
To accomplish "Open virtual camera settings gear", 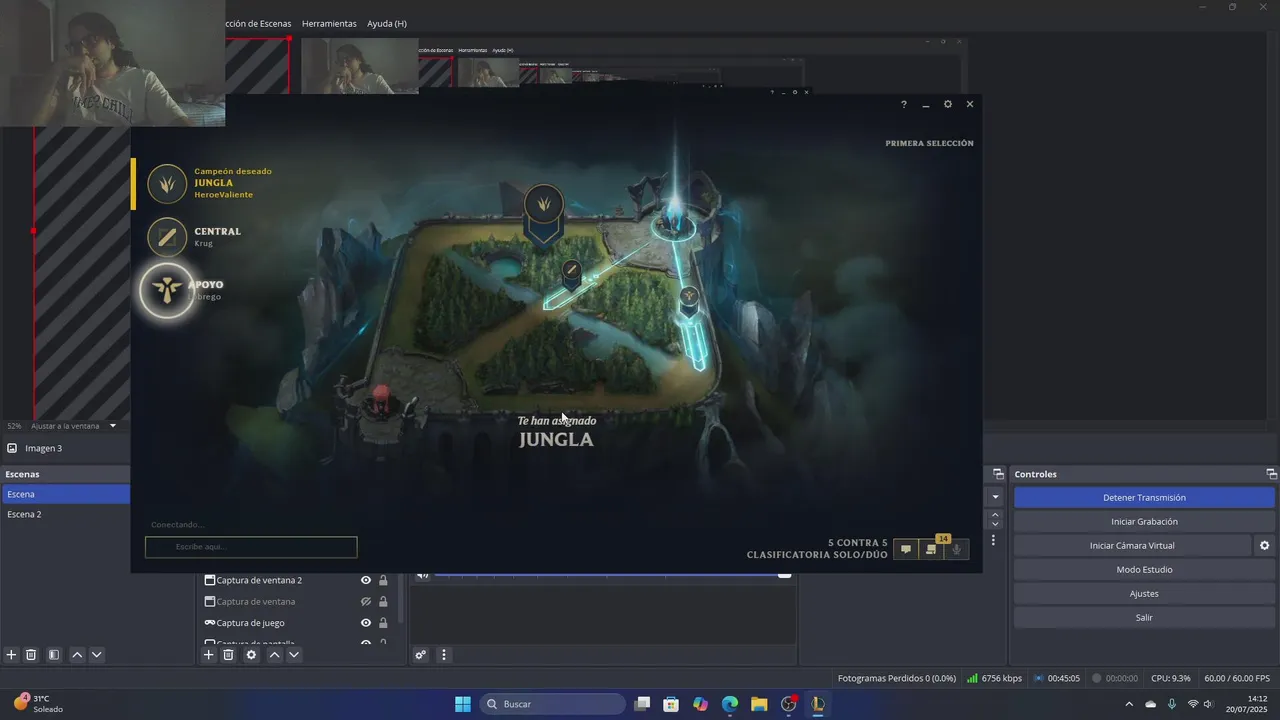I will coord(1264,545).
